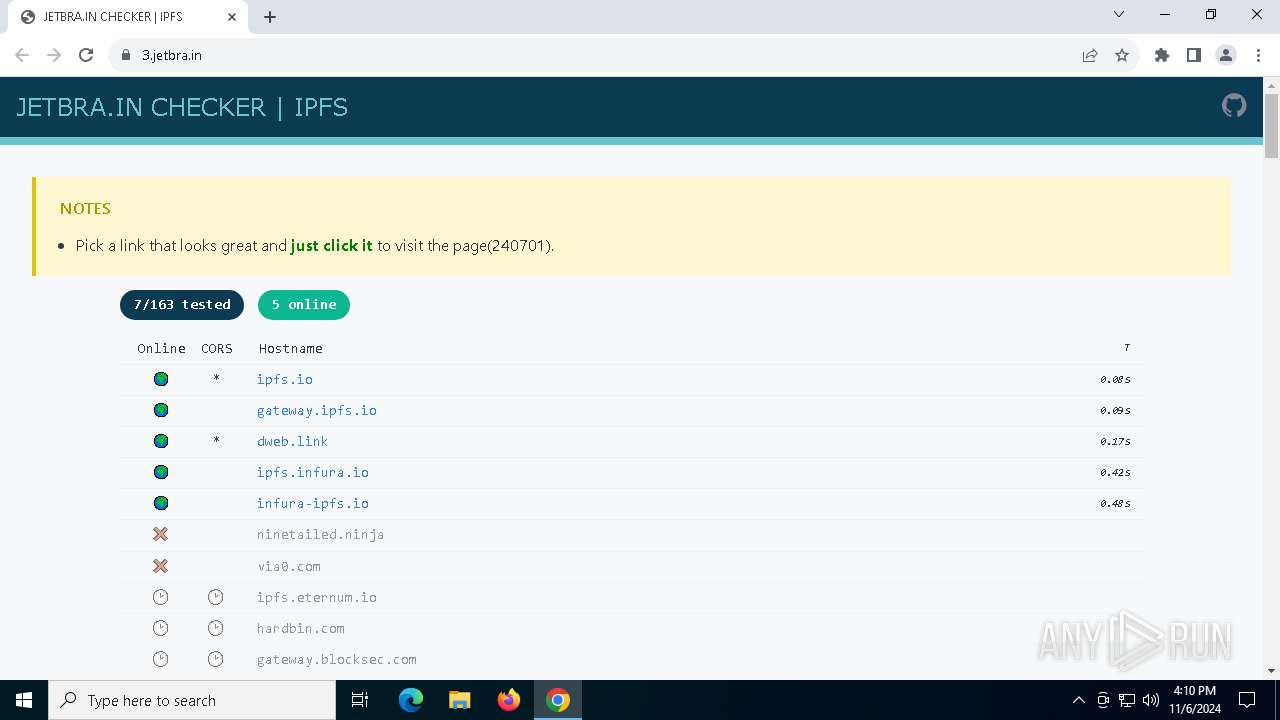
Task: Open the Extensions puzzle icon
Action: click(x=1162, y=55)
